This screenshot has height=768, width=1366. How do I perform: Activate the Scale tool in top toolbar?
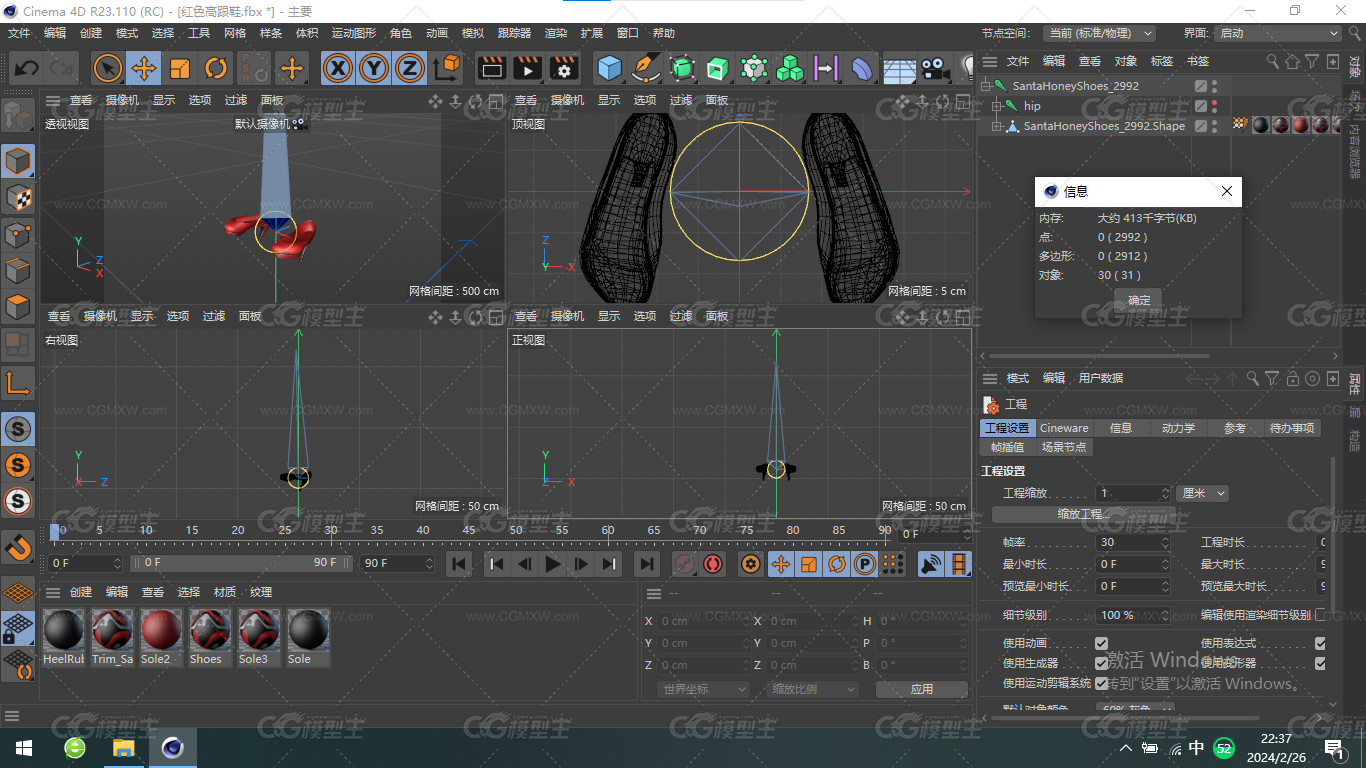(x=180, y=68)
